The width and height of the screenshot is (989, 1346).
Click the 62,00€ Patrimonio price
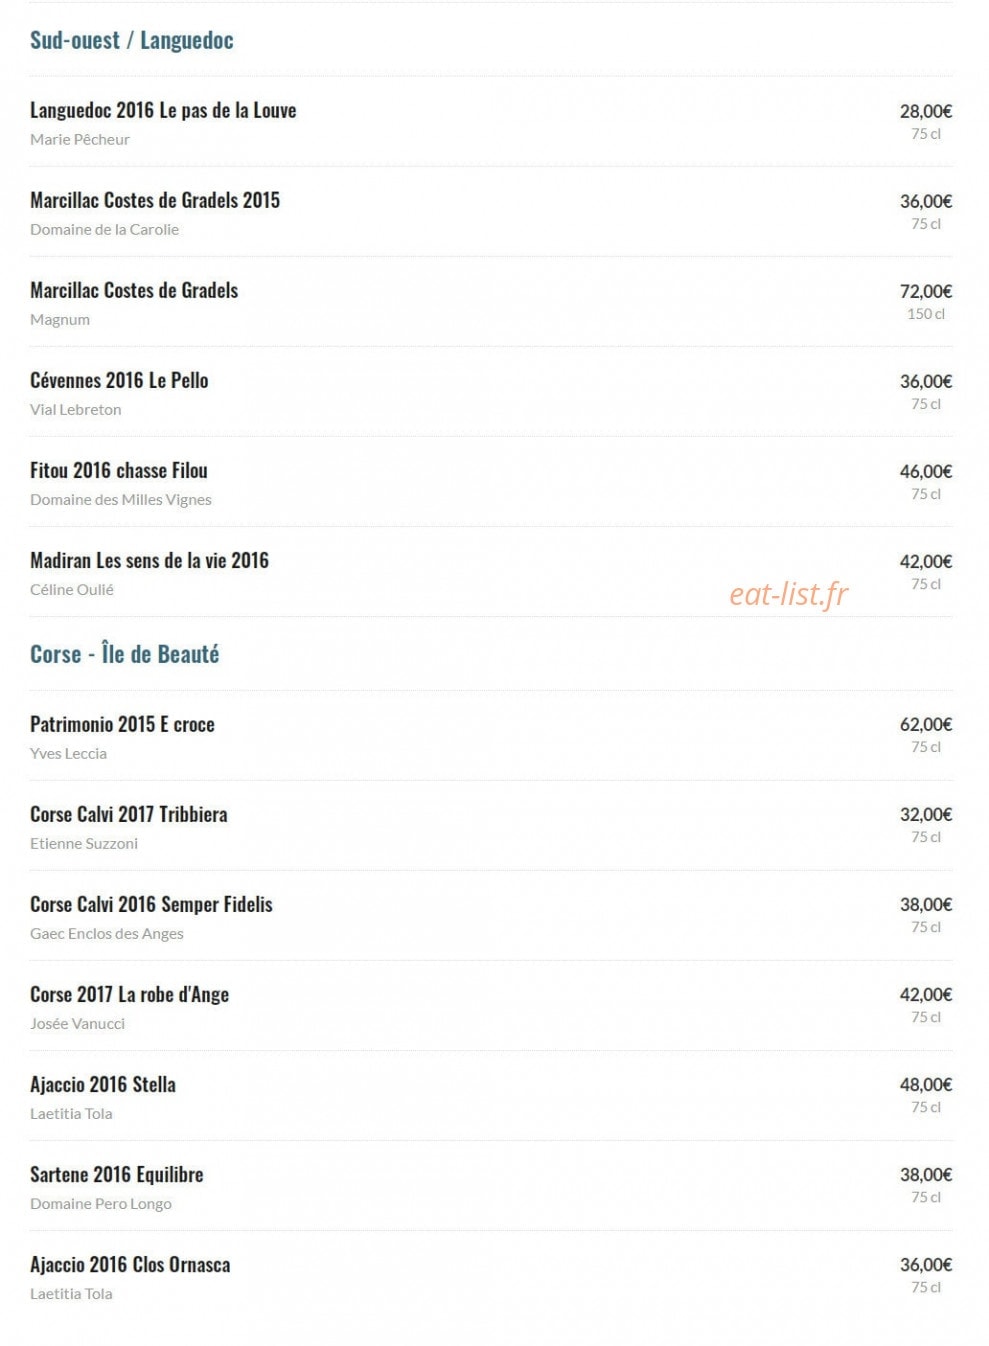point(926,724)
